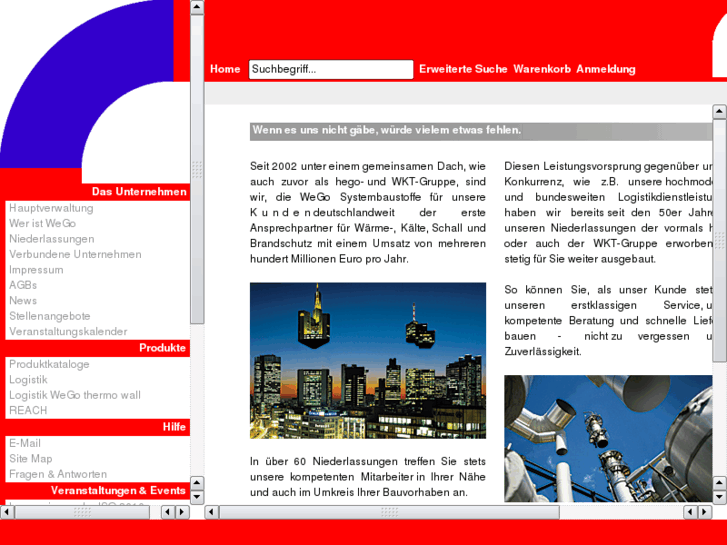
Task: Open the Home link in top navigation
Action: tap(225, 69)
